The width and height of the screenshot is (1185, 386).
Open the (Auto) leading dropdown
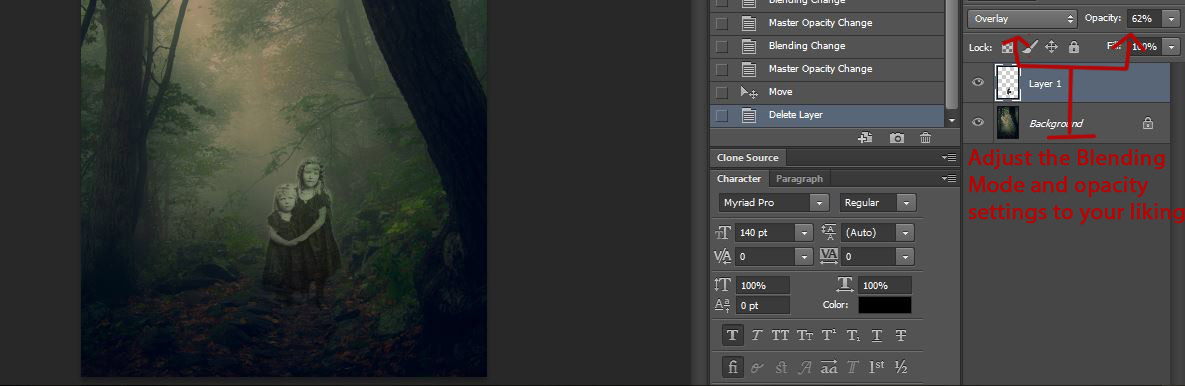point(905,233)
